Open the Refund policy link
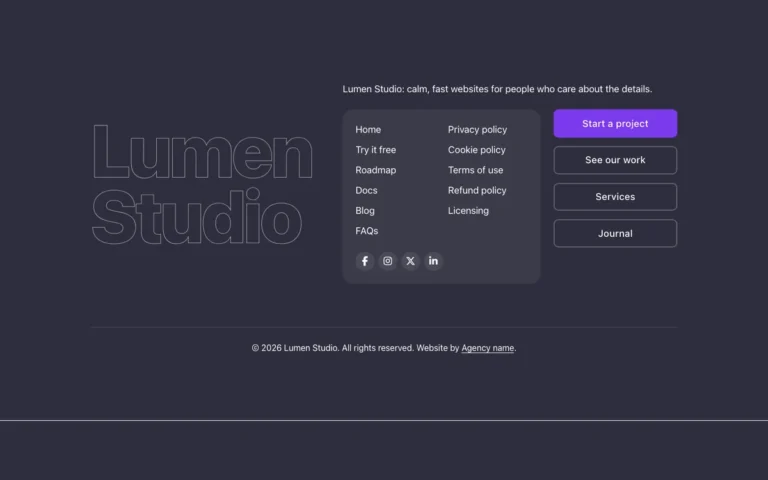Viewport: 768px width, 480px height. point(477,190)
